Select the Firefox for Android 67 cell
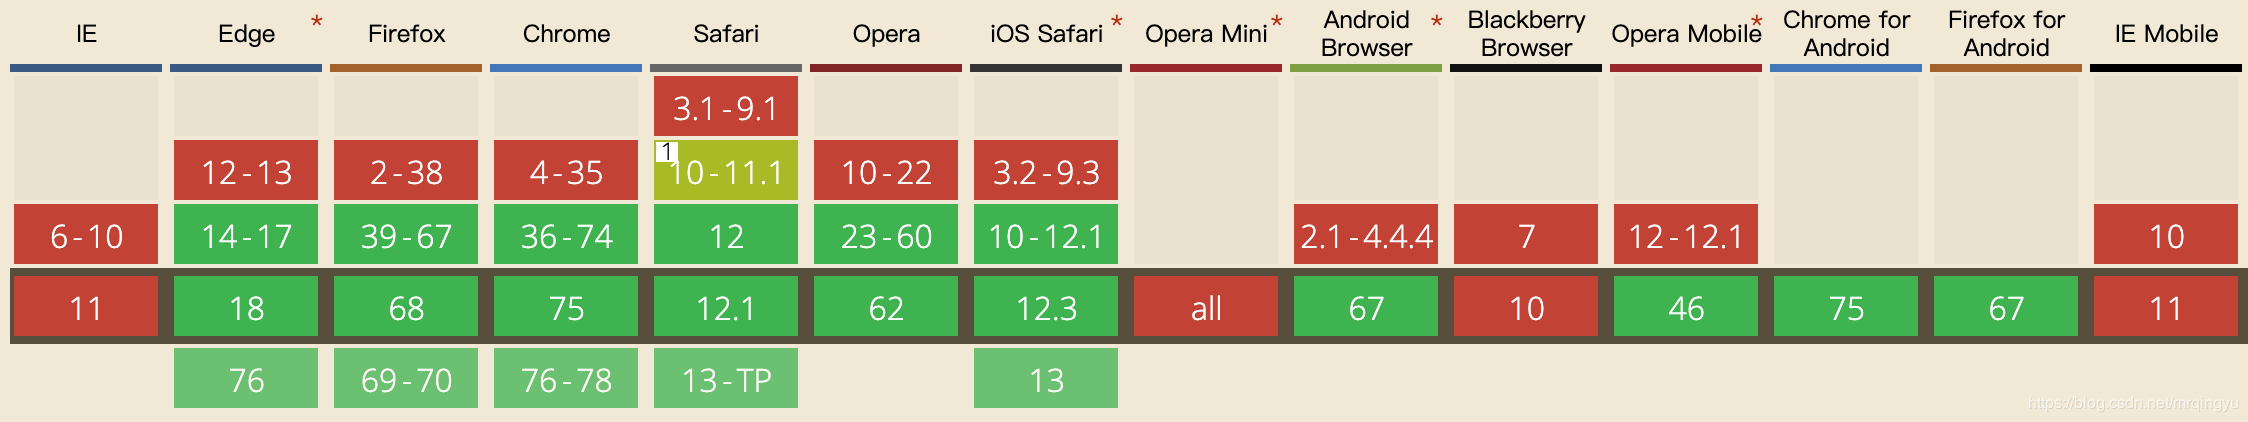2248x422 pixels. [x=2006, y=306]
